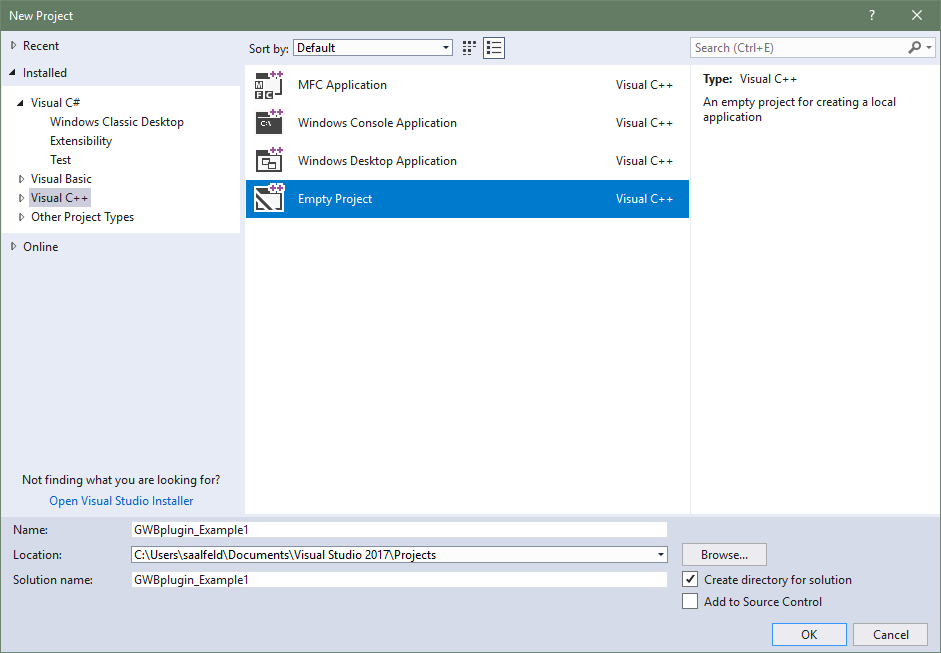The height and width of the screenshot is (653, 941).
Task: Open the dialog help question mark
Action: click(x=871, y=16)
